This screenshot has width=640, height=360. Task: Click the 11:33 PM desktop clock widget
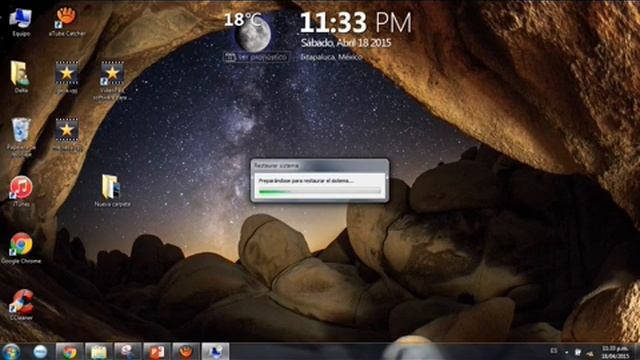356,22
